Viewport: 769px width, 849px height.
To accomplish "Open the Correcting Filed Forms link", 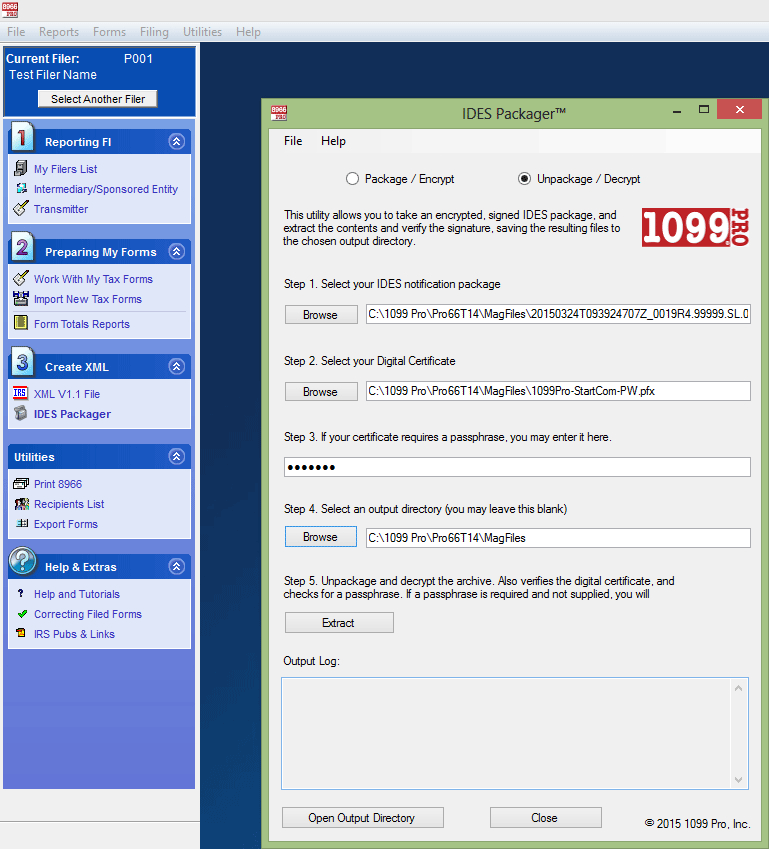I will (x=88, y=614).
